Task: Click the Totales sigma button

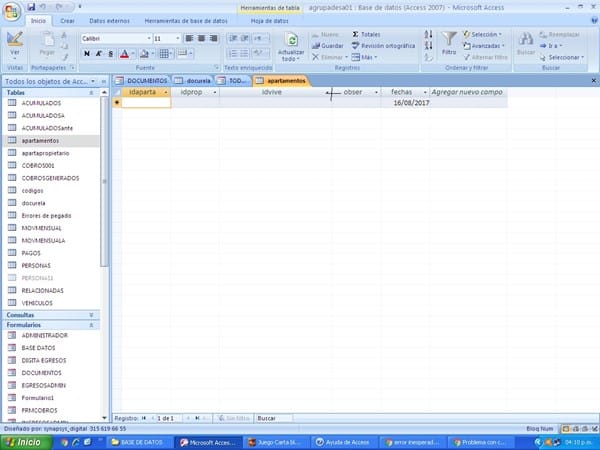Action: 367,34
